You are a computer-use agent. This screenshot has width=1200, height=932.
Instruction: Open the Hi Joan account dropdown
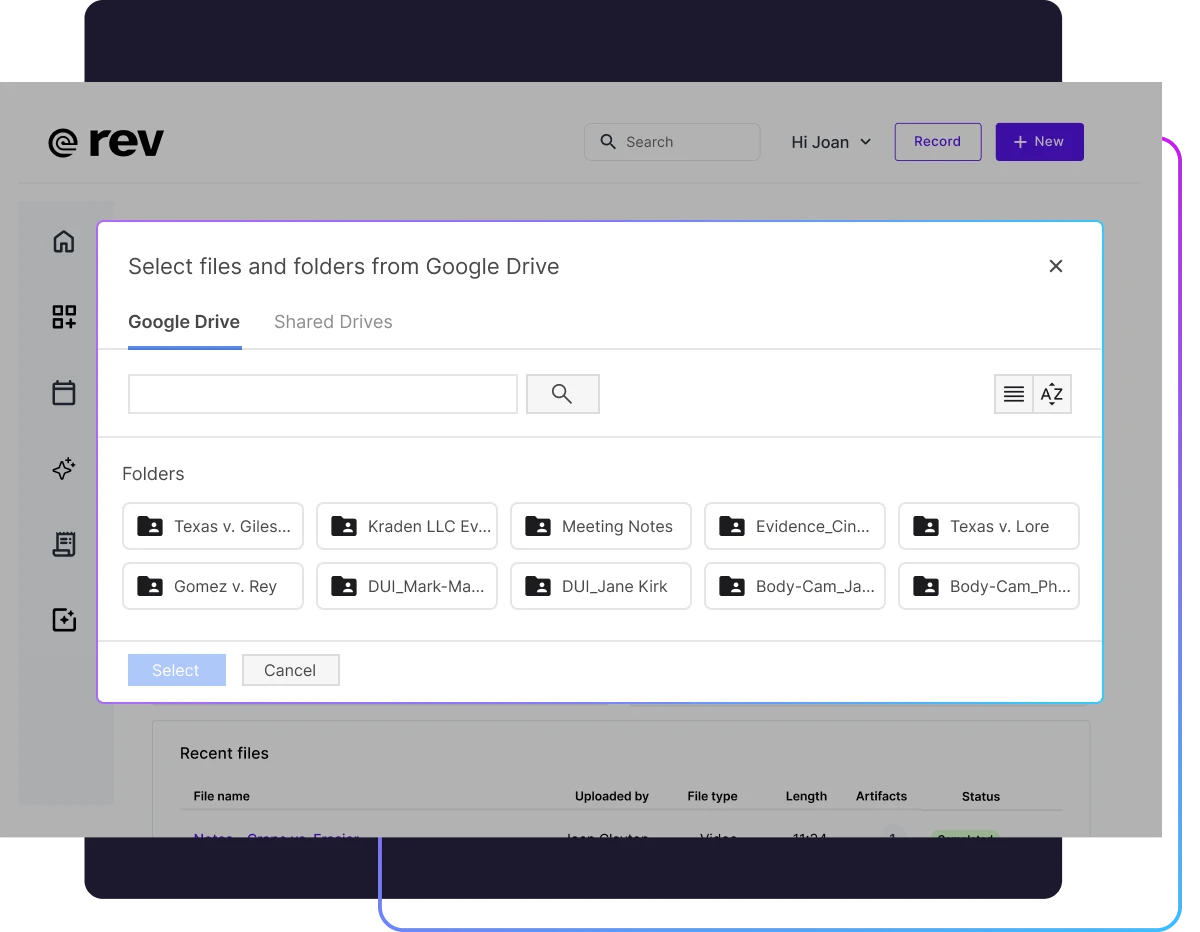(830, 141)
